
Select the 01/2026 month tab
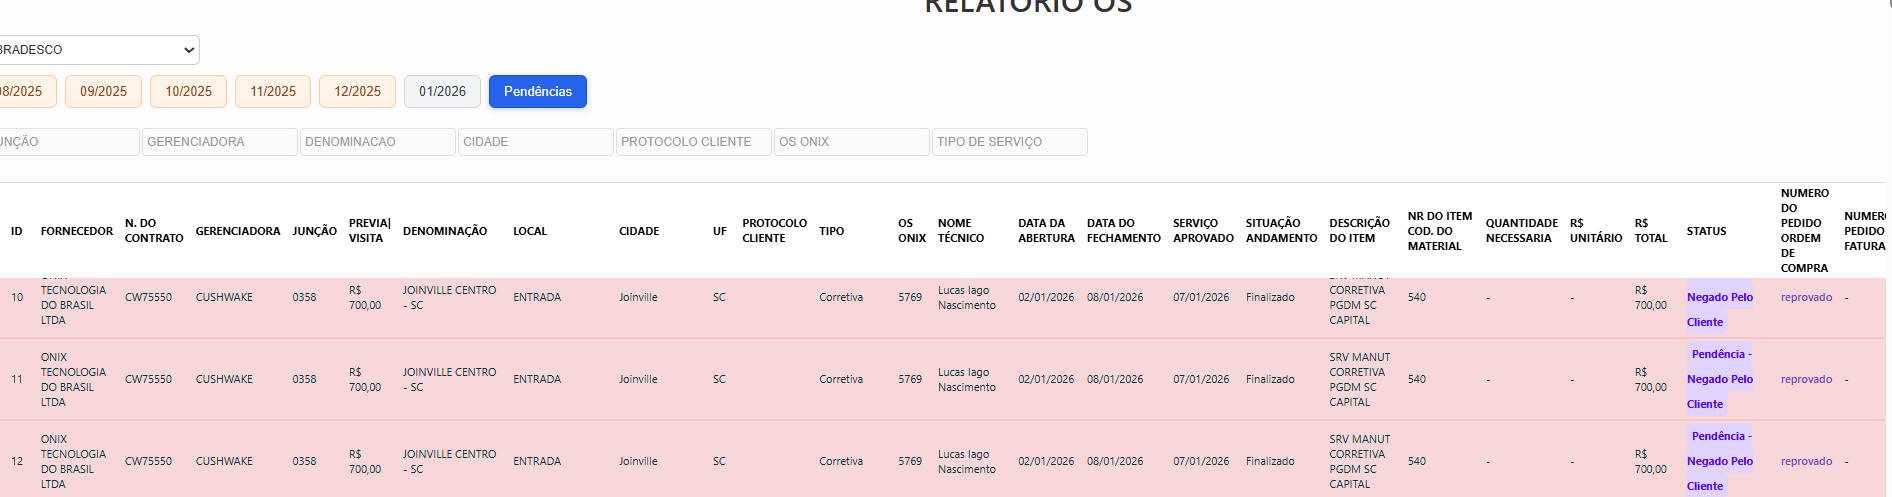tap(442, 91)
